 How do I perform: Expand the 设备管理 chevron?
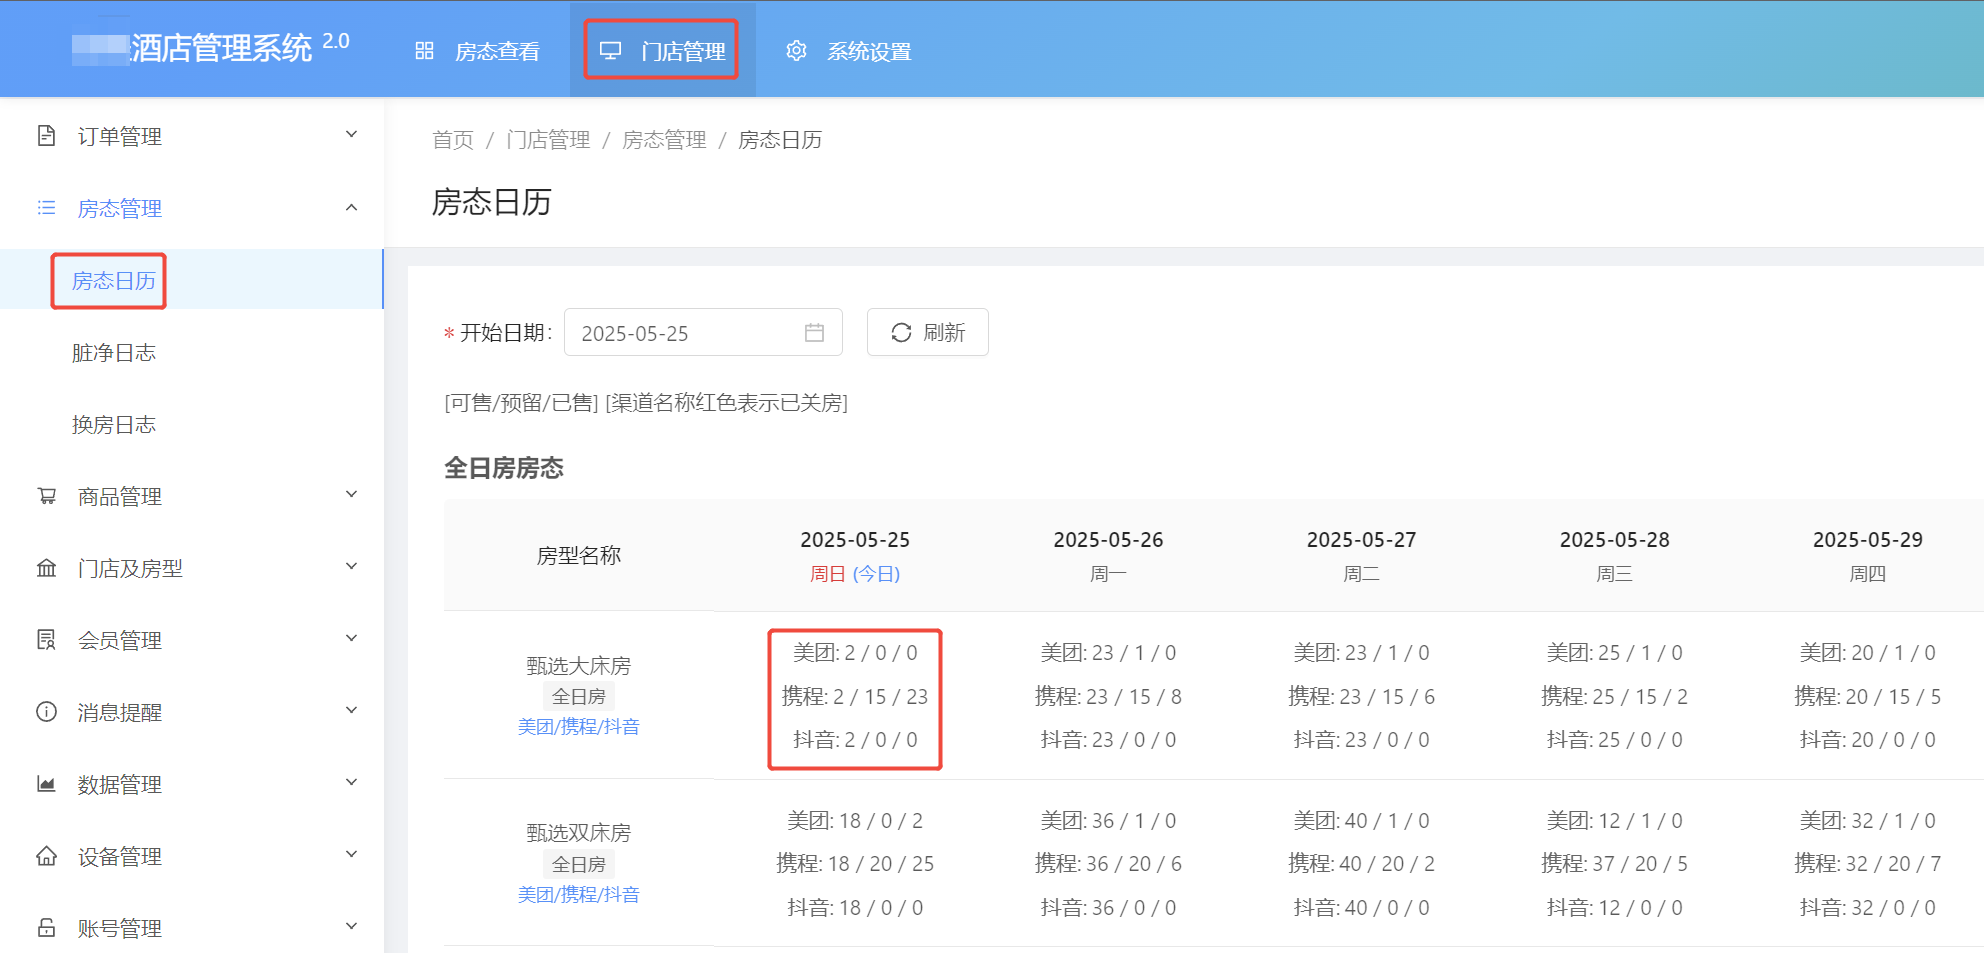click(x=351, y=855)
